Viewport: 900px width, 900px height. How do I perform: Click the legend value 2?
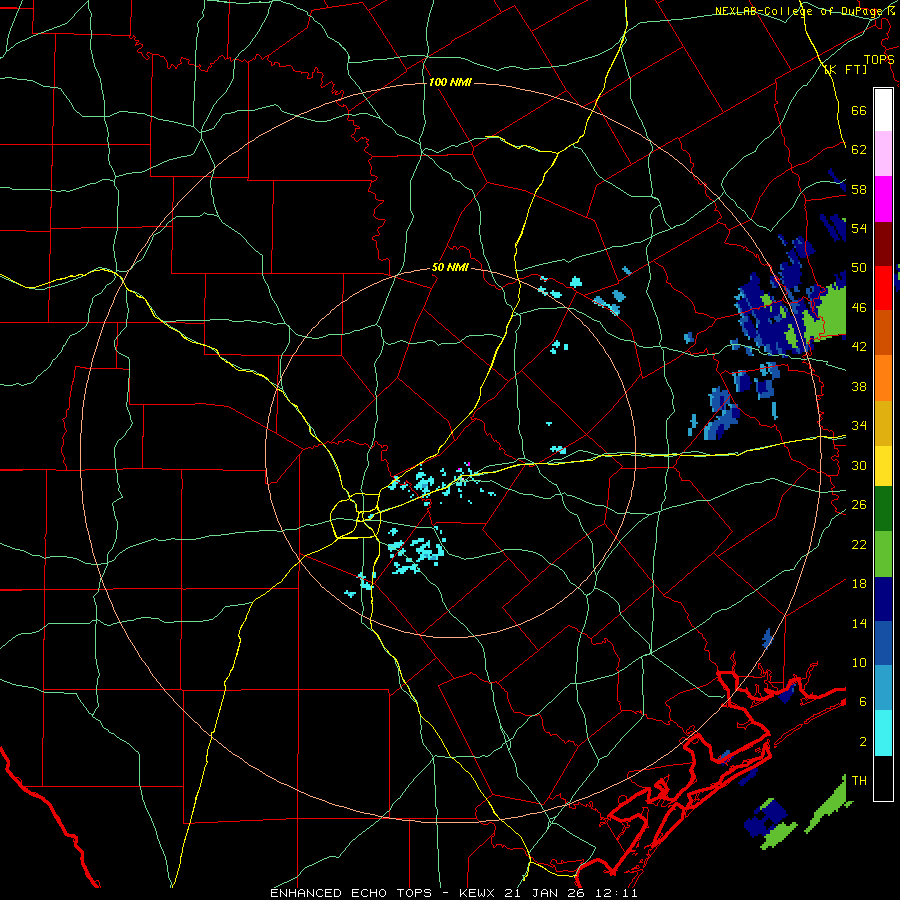[x=862, y=741]
